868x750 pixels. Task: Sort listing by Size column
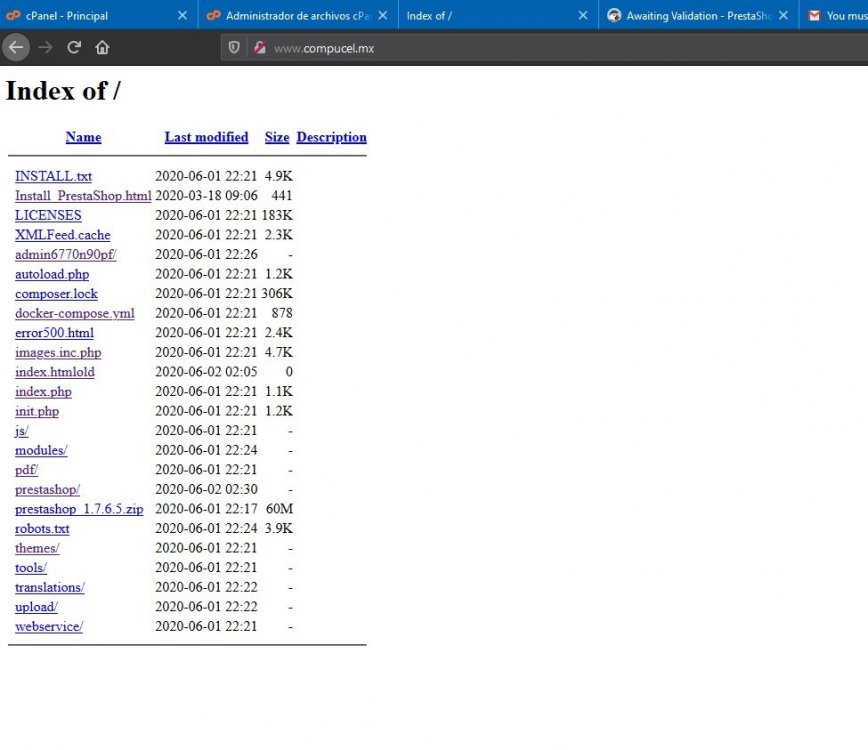click(277, 137)
